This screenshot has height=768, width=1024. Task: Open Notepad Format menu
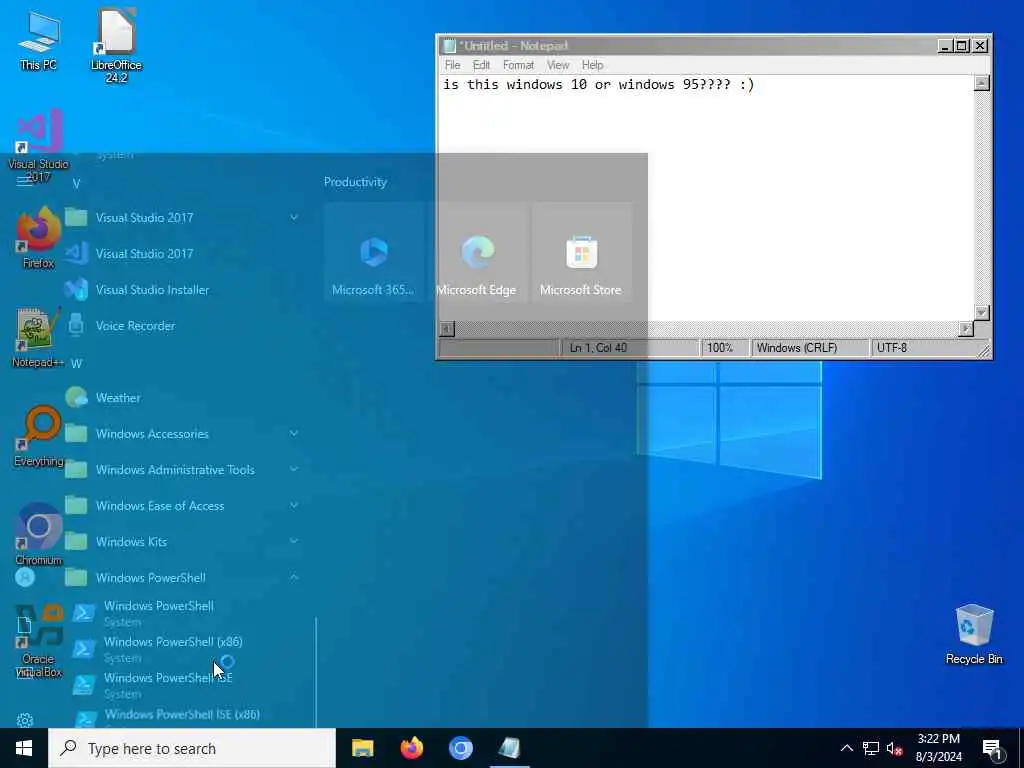click(519, 65)
